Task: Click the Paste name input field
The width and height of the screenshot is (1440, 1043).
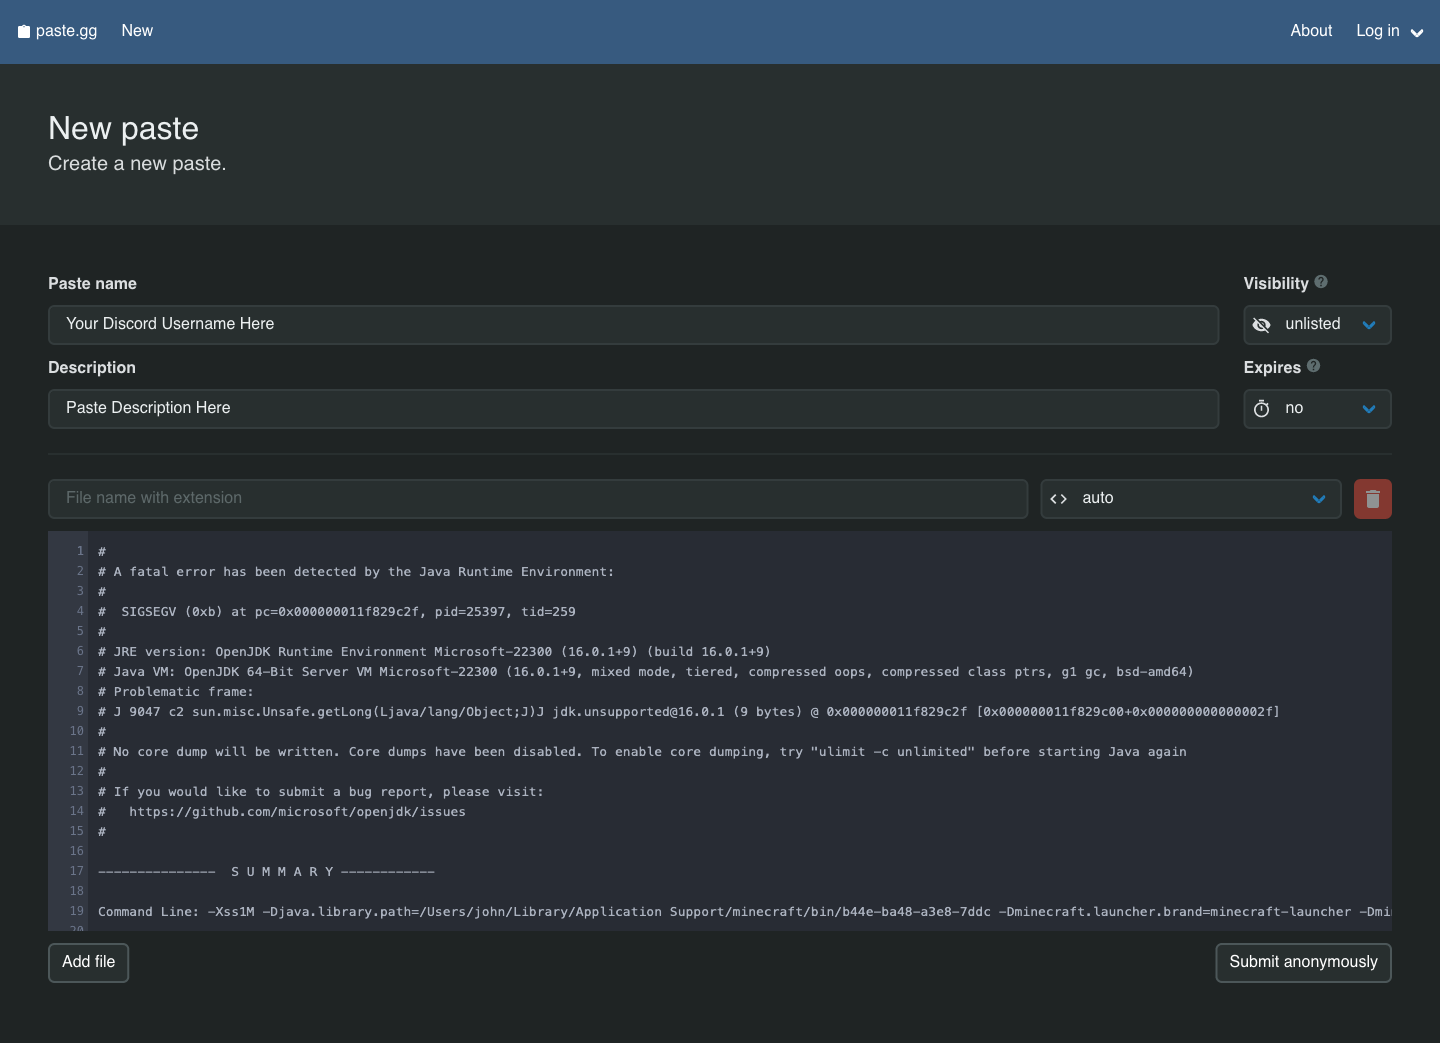Action: [x=633, y=324]
